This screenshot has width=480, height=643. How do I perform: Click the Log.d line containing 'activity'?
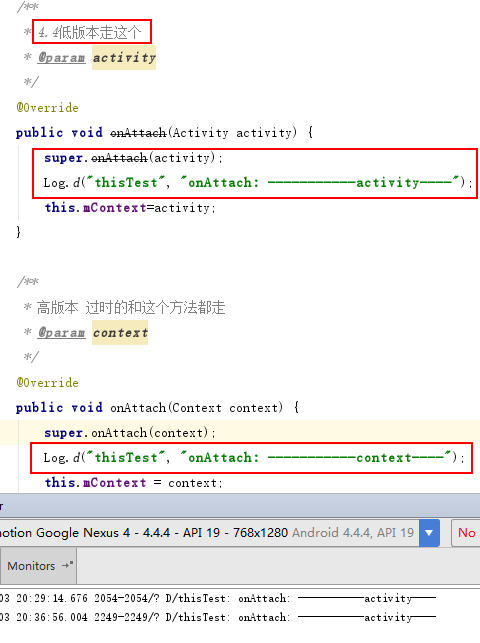pos(258,182)
